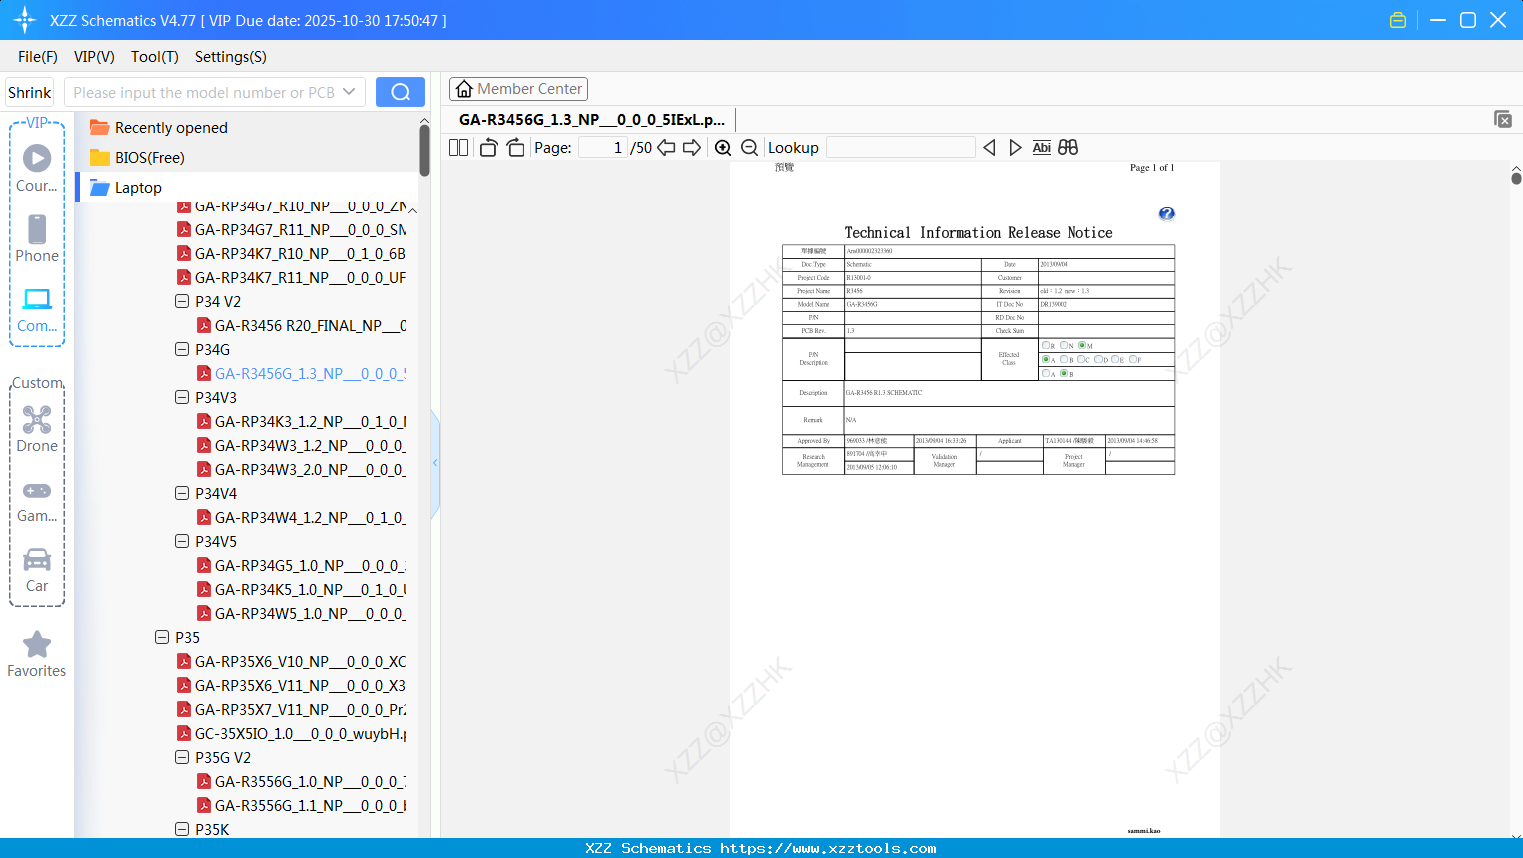Select the C radio button in Effected Class
This screenshot has width=1523, height=858.
(1081, 359)
